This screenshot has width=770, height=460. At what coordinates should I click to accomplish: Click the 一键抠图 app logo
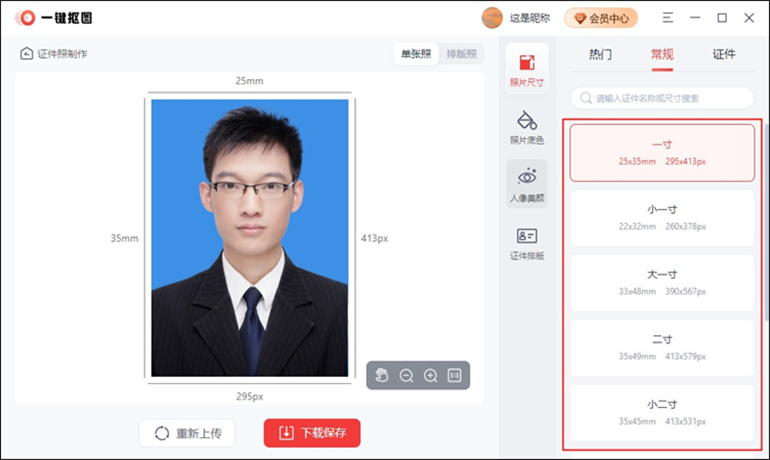(53, 18)
